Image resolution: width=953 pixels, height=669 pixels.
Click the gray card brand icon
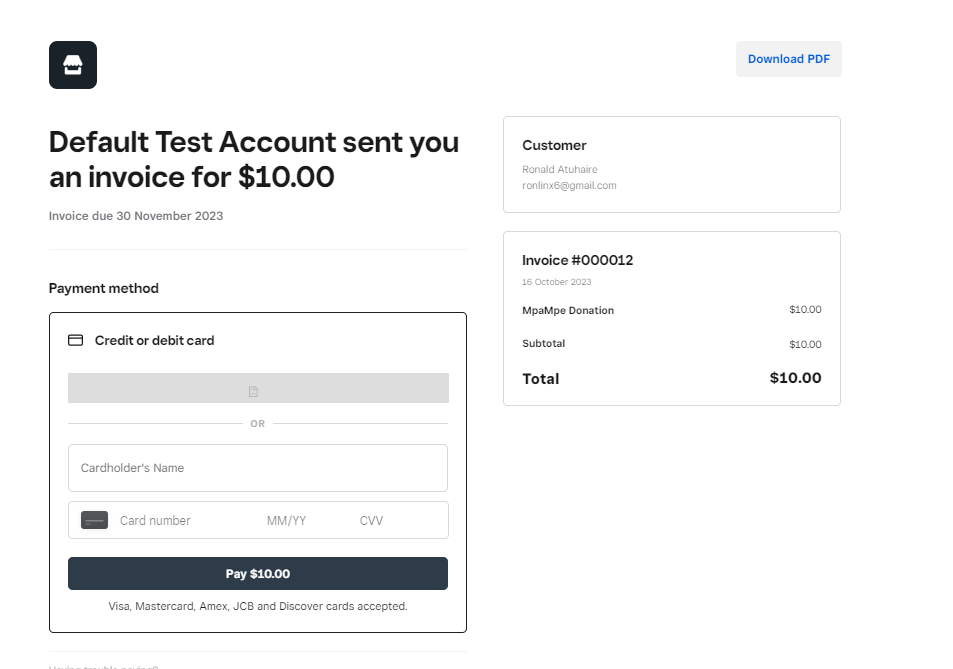pos(94,520)
